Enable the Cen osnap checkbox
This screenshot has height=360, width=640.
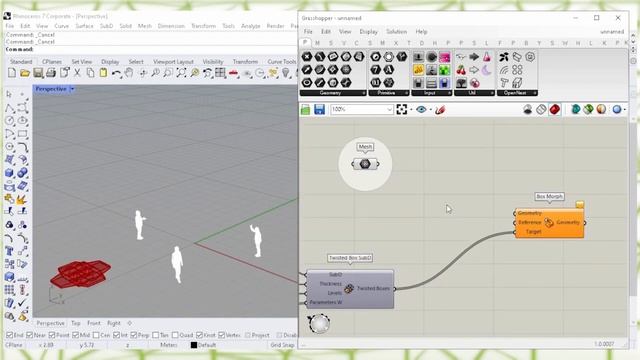(x=96, y=335)
